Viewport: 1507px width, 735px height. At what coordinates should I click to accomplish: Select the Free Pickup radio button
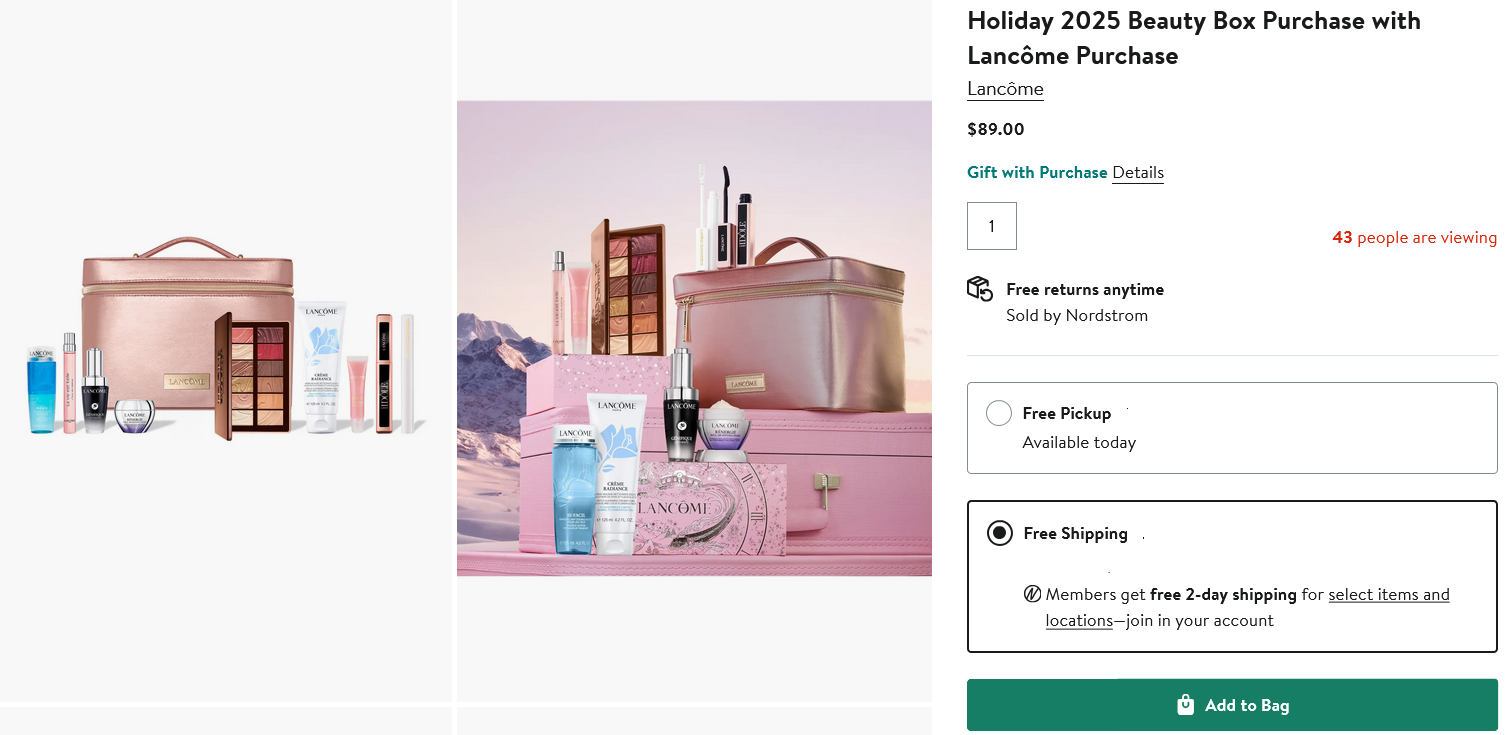(x=999, y=413)
